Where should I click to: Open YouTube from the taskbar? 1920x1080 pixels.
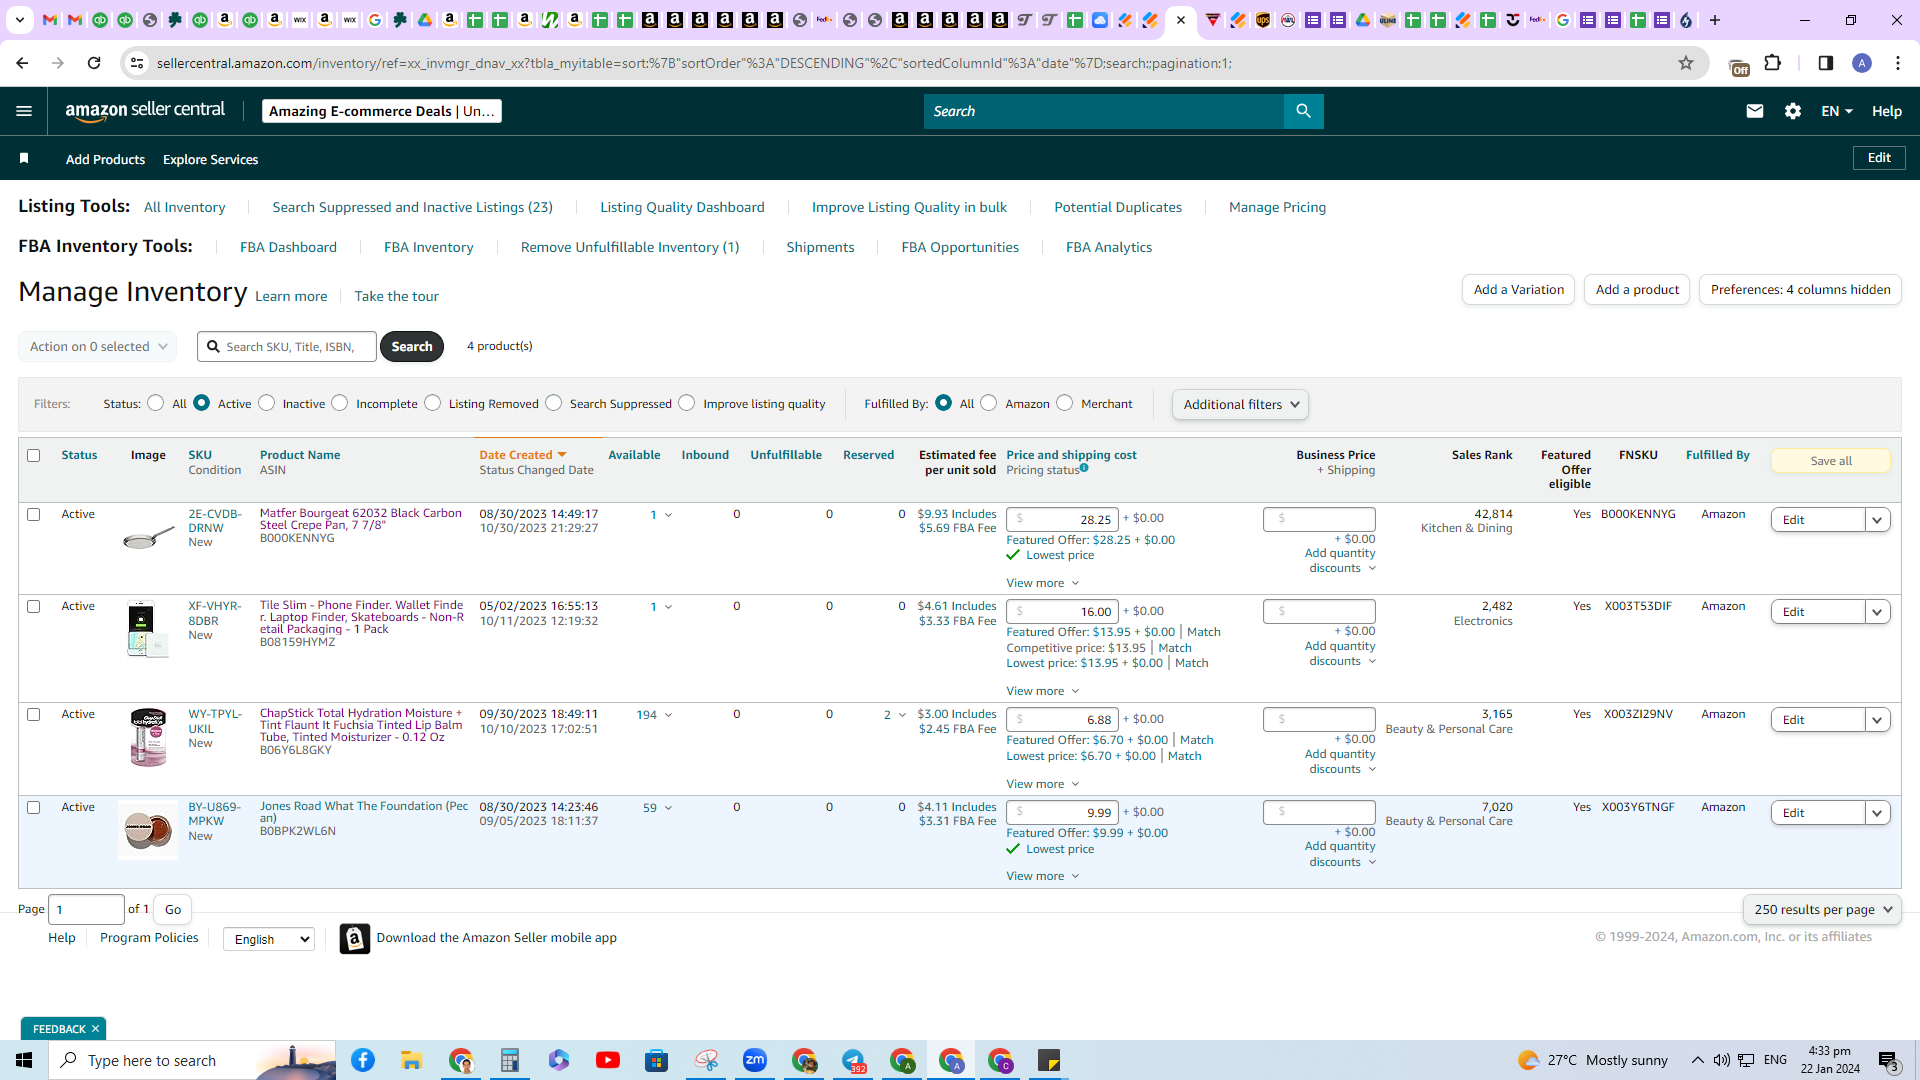tap(608, 1060)
